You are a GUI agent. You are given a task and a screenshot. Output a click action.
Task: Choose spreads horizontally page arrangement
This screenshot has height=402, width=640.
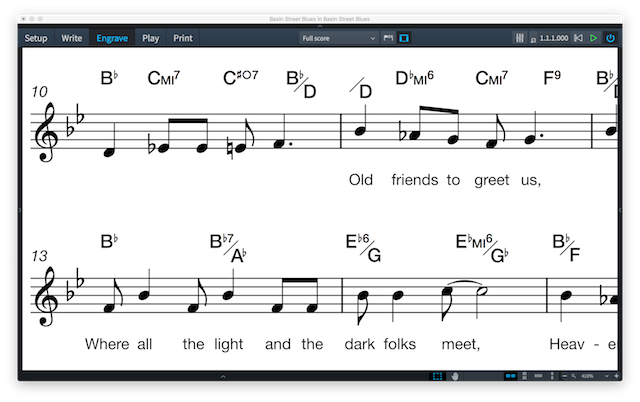pos(510,376)
